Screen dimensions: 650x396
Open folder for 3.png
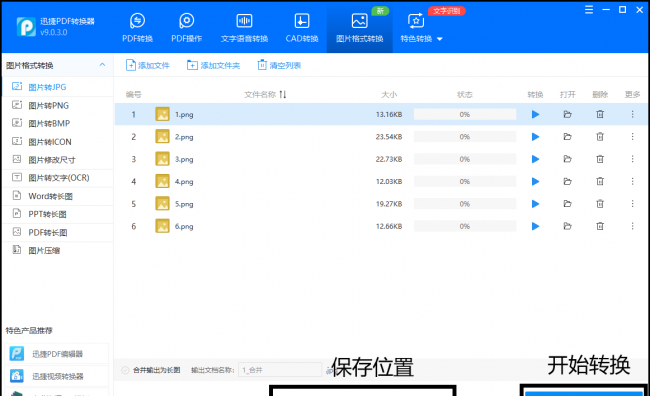[x=568, y=159]
